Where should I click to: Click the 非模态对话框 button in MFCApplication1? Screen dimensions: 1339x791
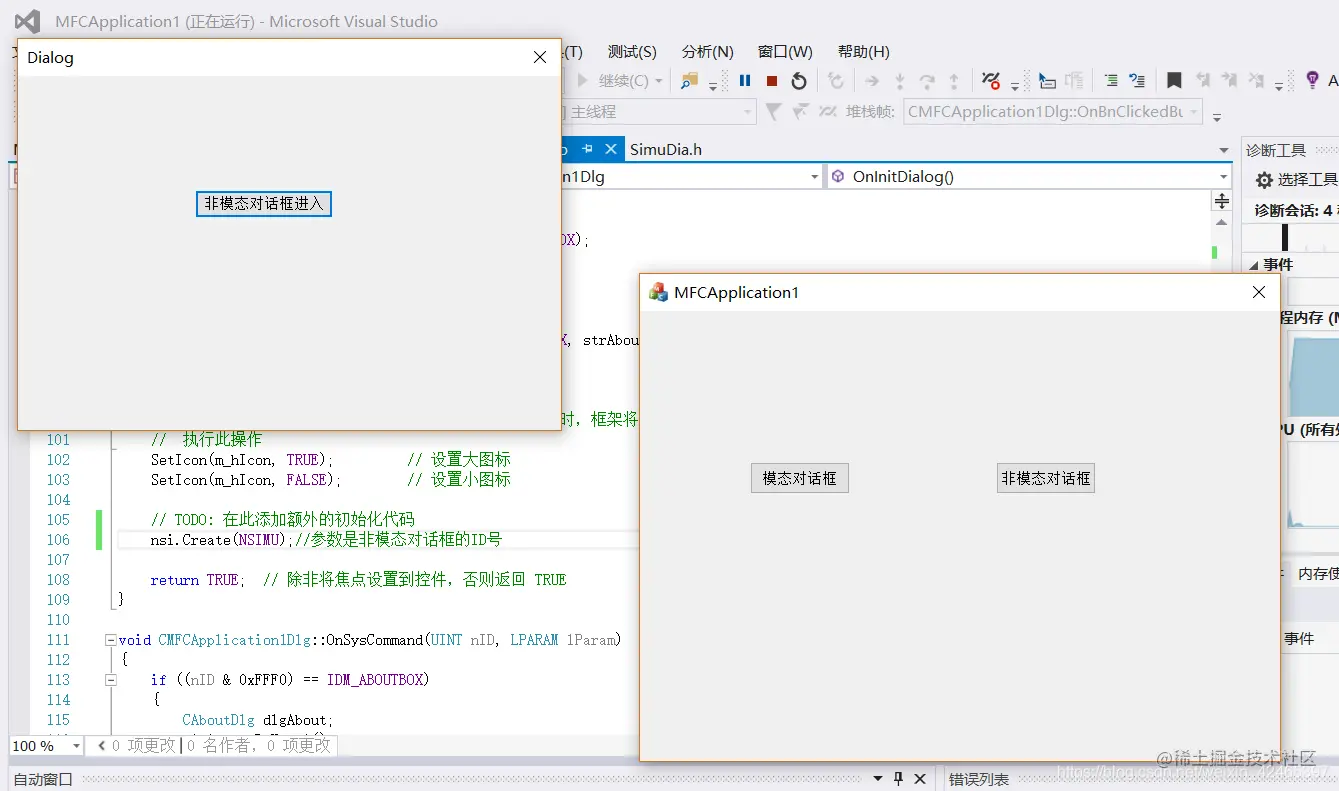pyautogui.click(x=1046, y=478)
